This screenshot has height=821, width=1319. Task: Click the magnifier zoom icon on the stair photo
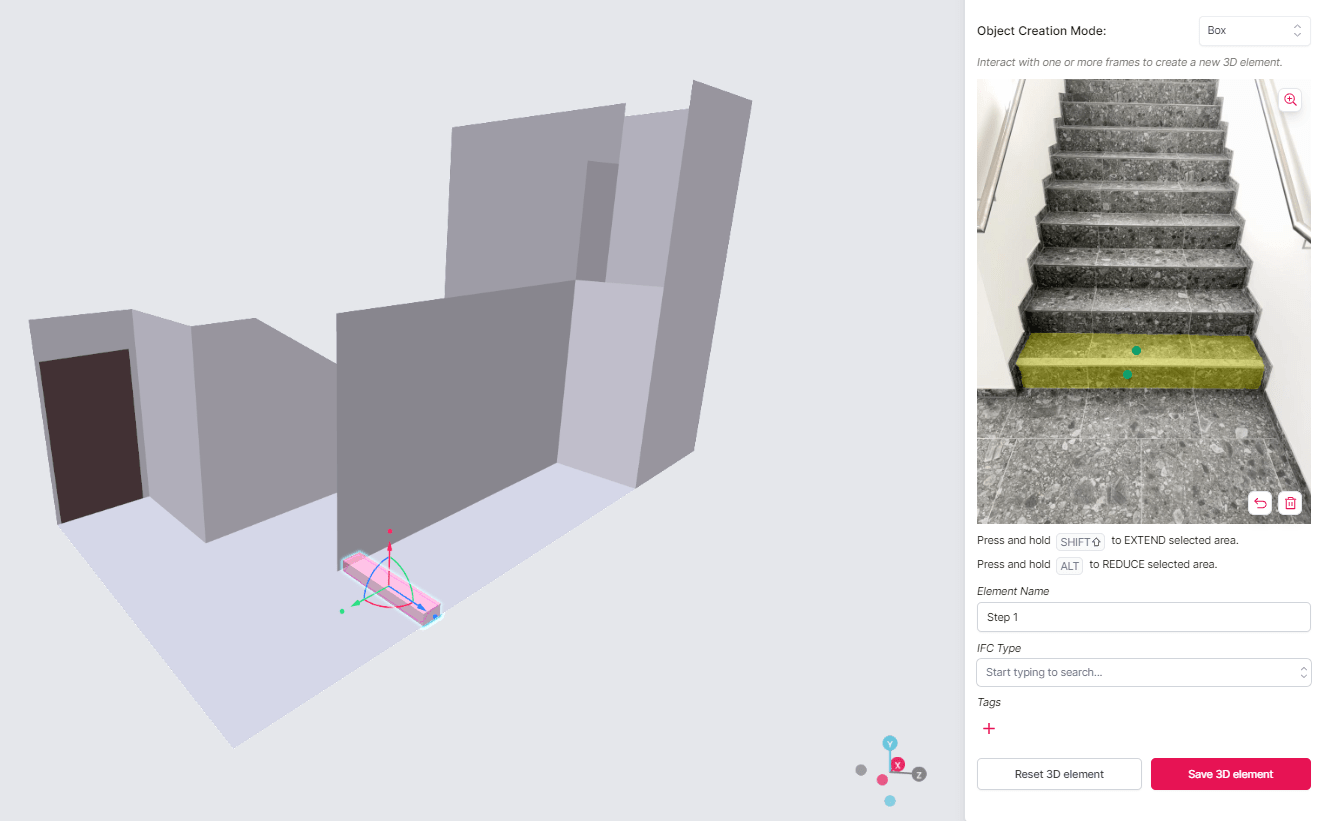(1290, 100)
